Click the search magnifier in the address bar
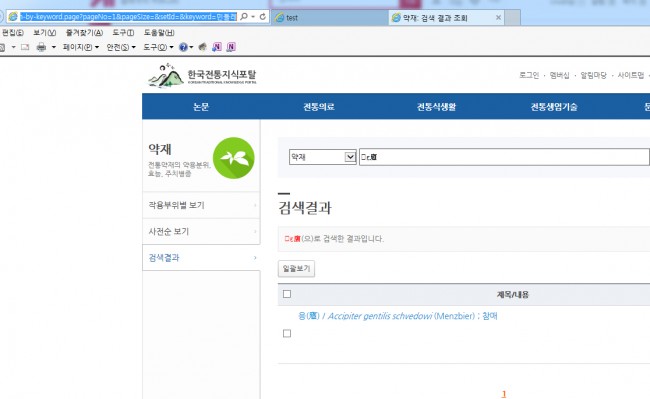Image resolution: width=650 pixels, height=399 pixels. (244, 17)
